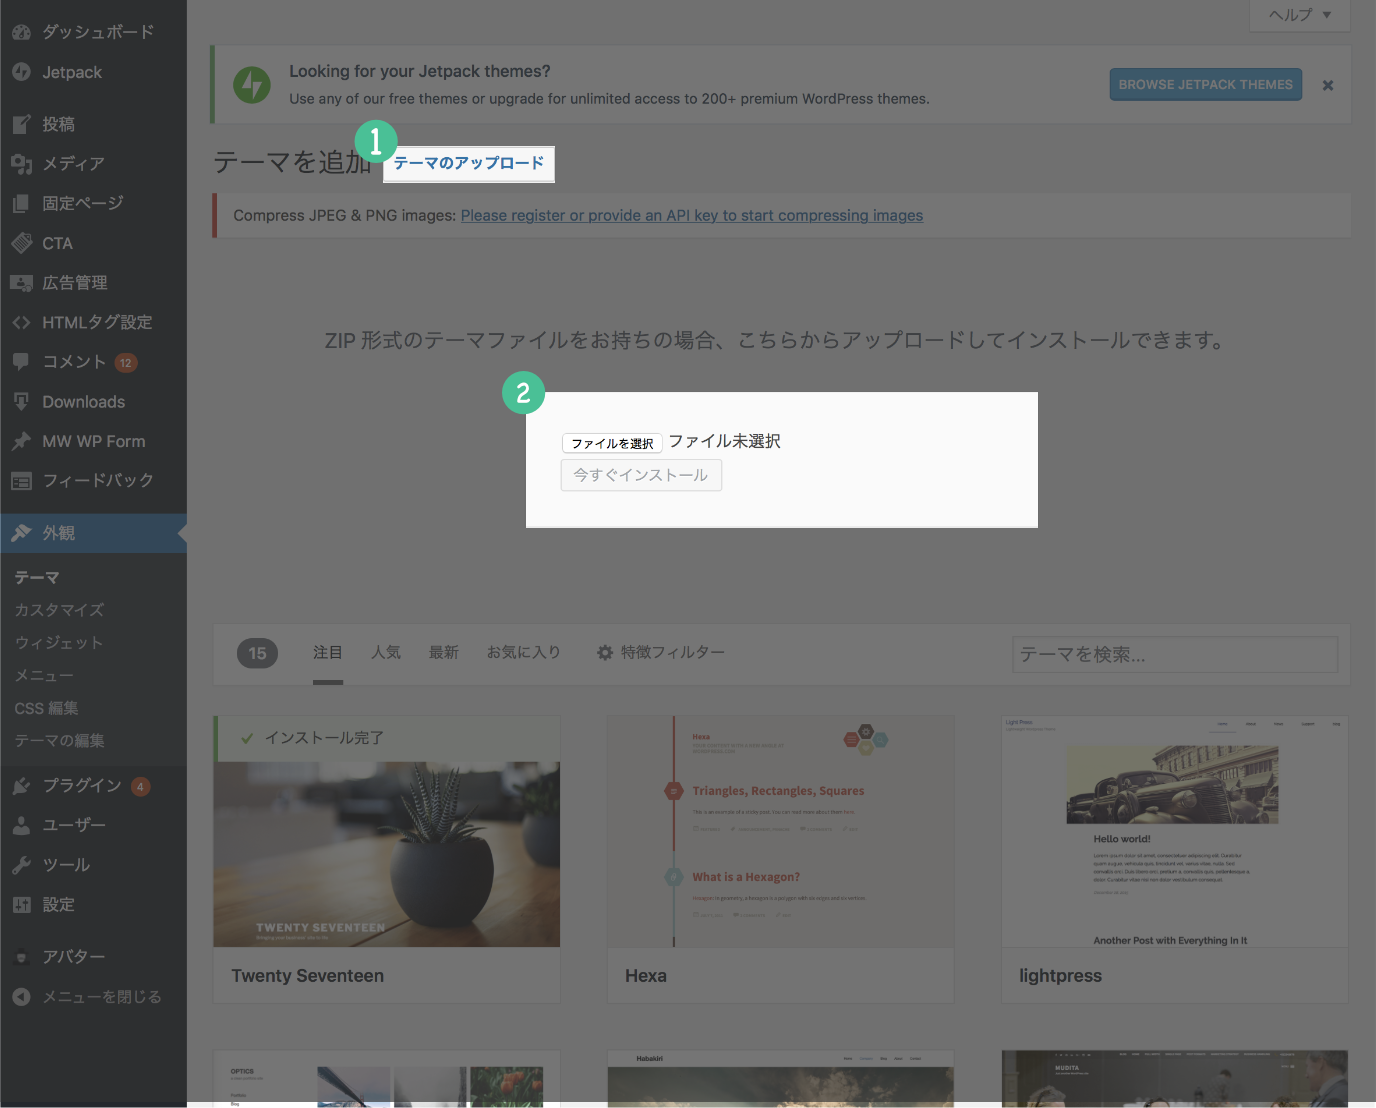Click the comment bubble icon for コメント
1376x1108 pixels.
[x=21, y=362]
